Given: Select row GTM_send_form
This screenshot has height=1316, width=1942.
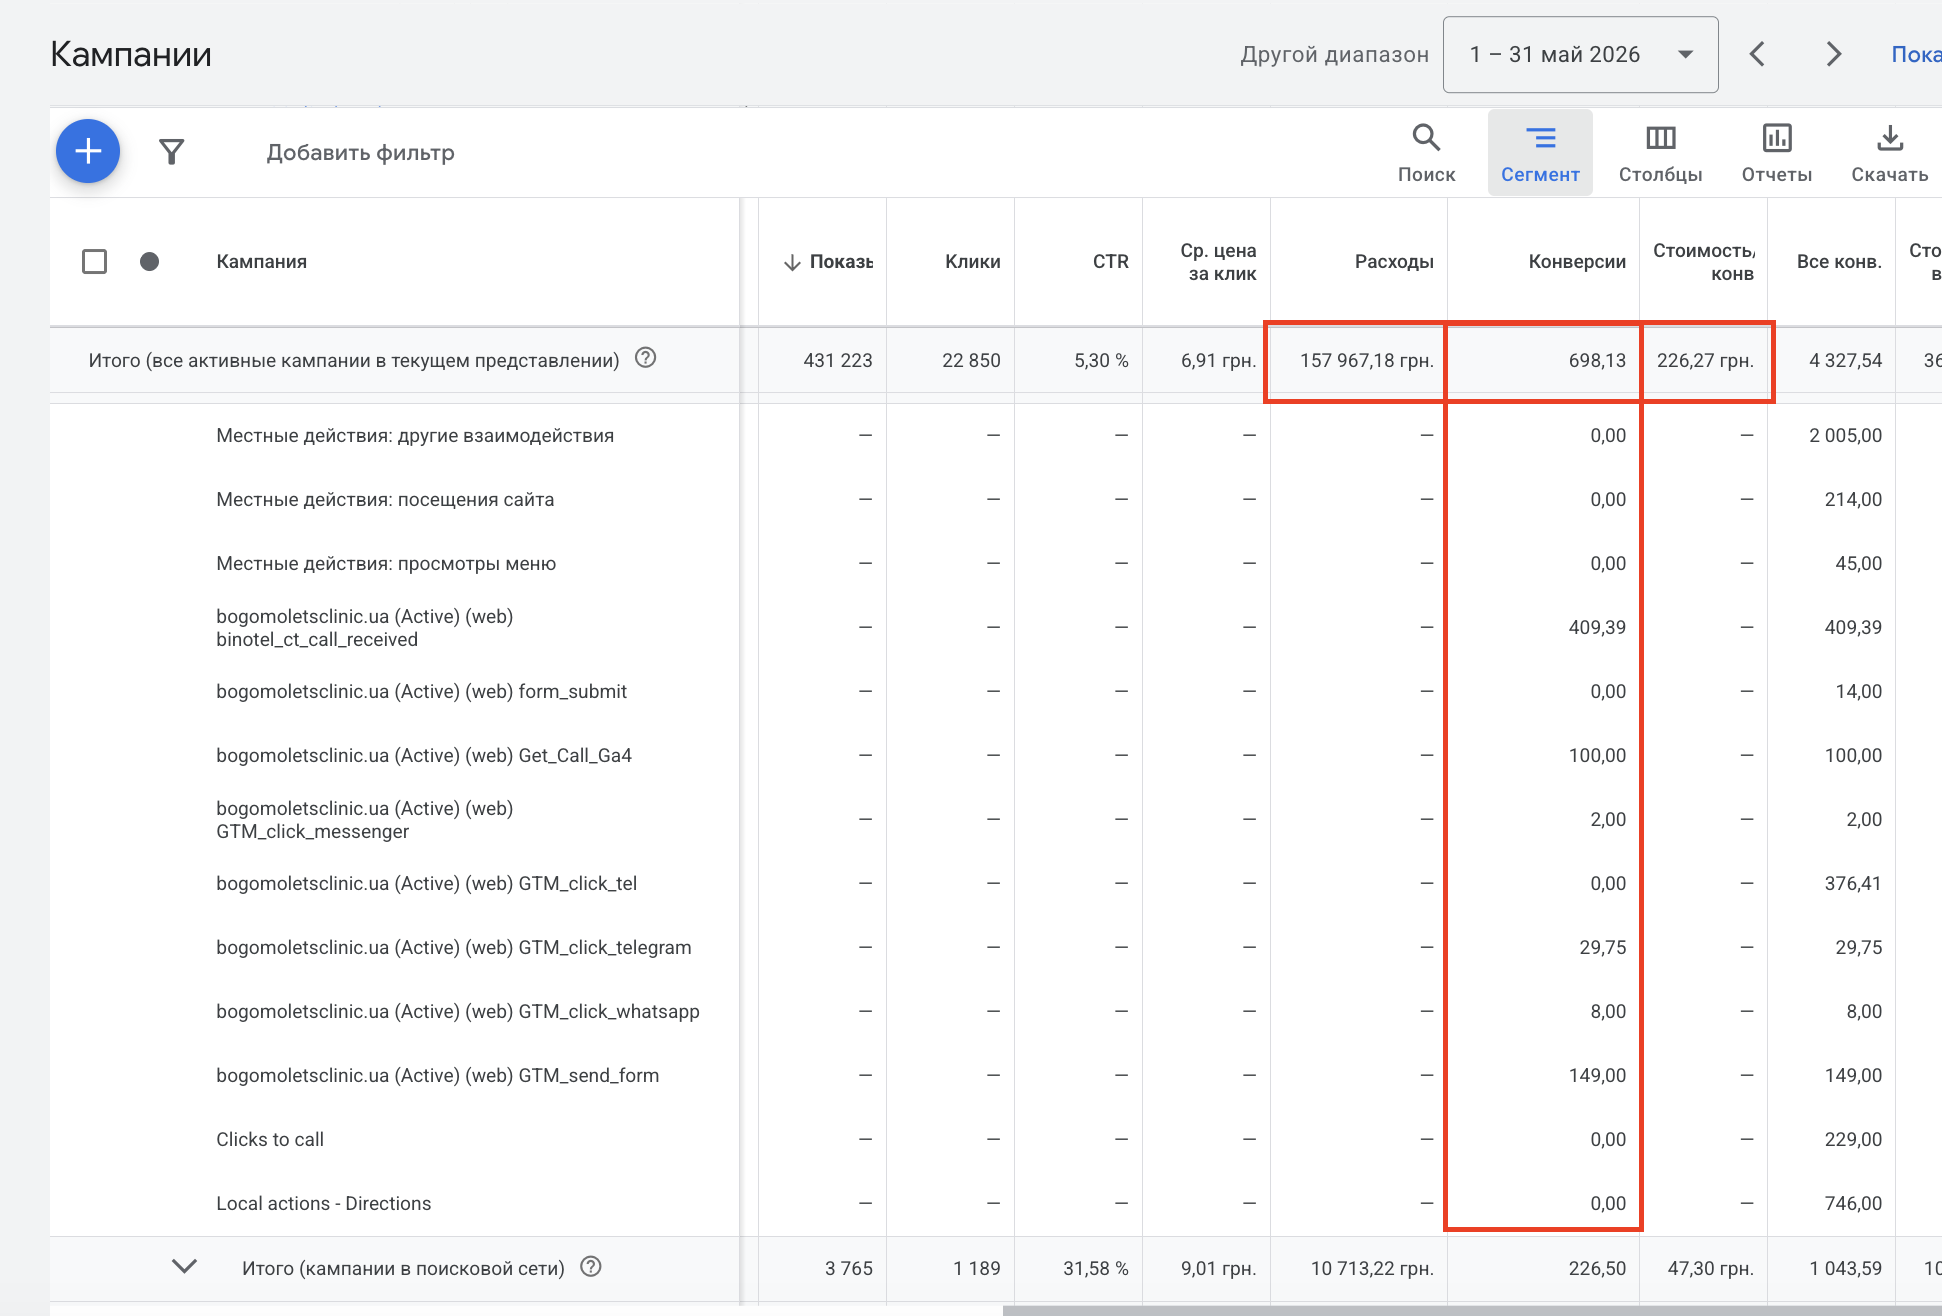Looking at the screenshot, I should 438,1075.
